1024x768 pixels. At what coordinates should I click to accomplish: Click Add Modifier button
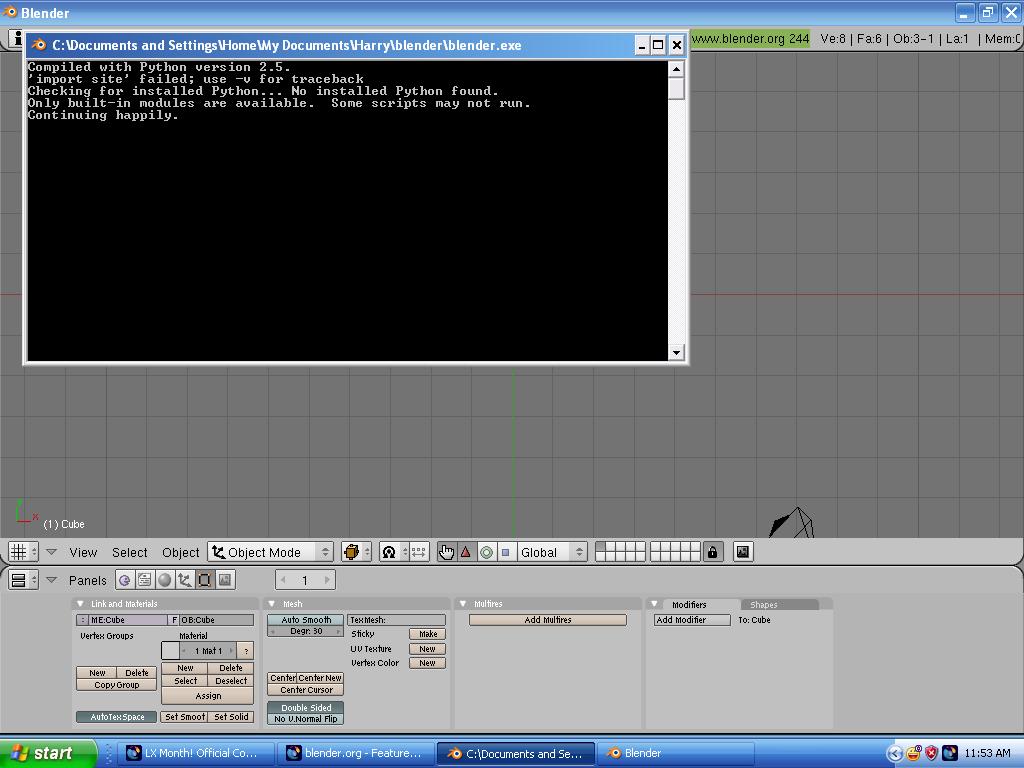[x=692, y=620]
